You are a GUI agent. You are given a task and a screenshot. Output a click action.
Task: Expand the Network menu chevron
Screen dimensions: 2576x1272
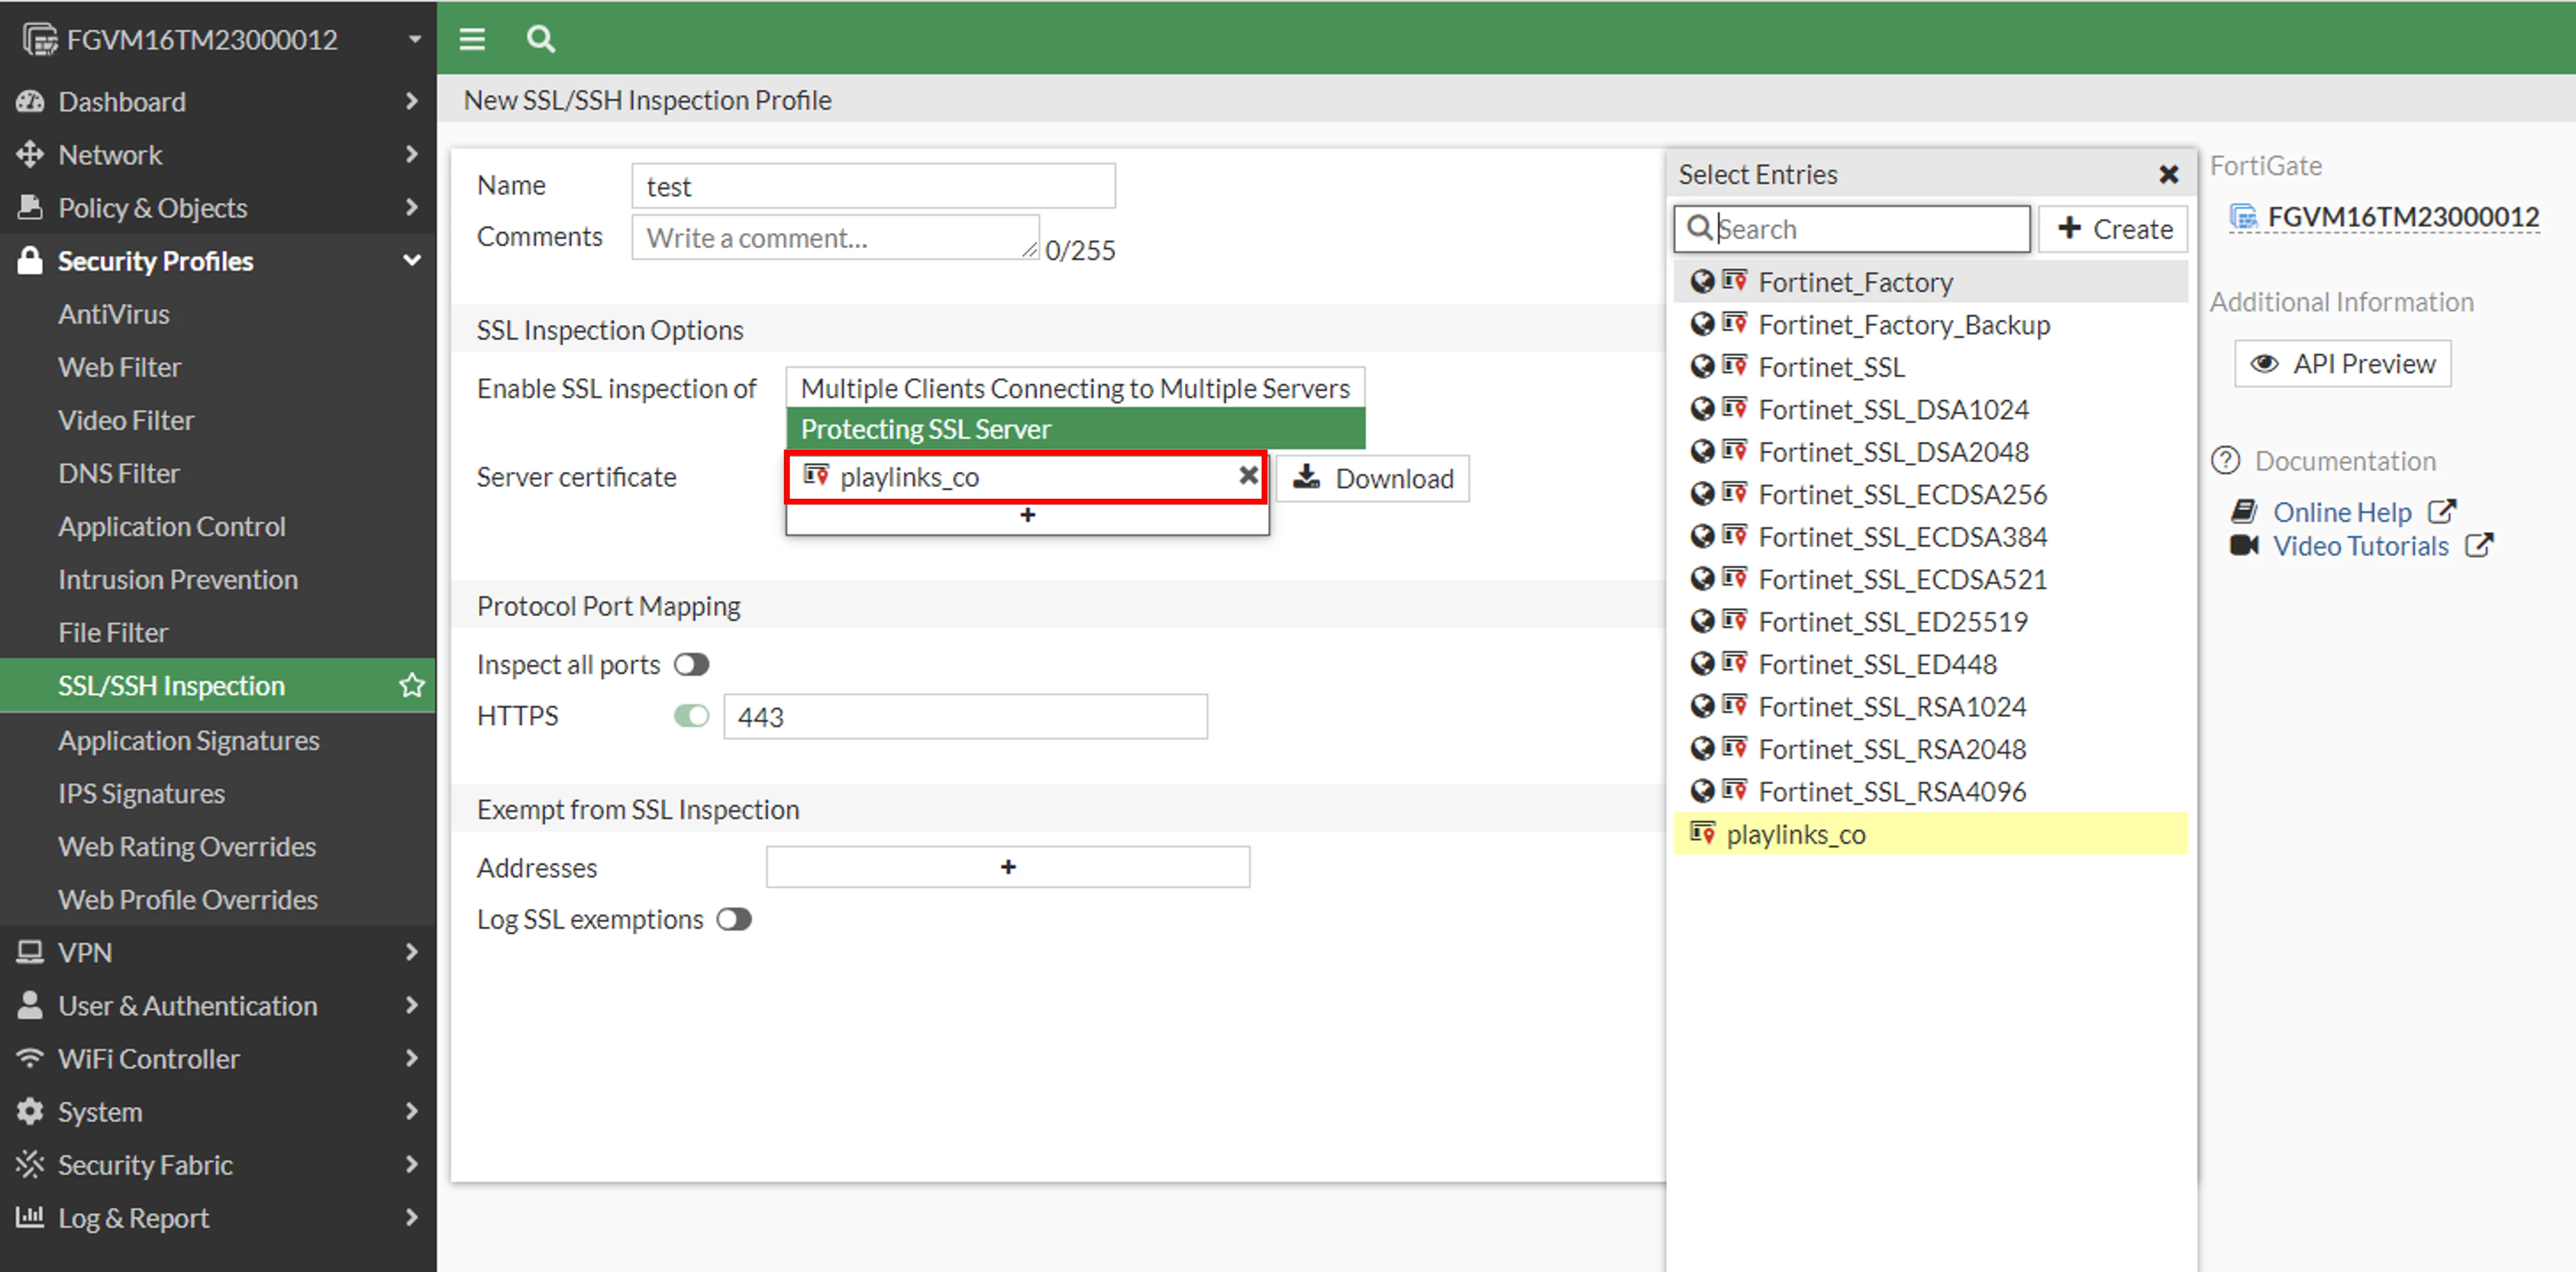coord(412,154)
